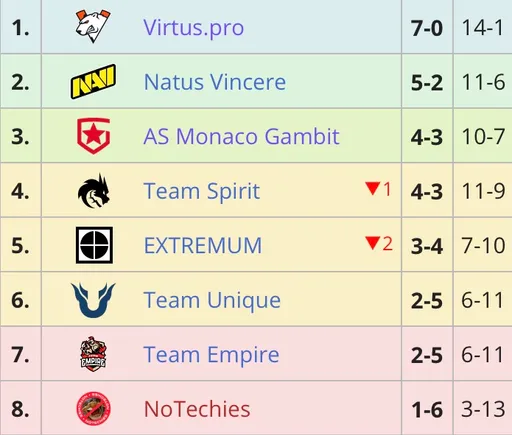Open the red NoTechies link
This screenshot has width=512, height=435.
pos(197,409)
